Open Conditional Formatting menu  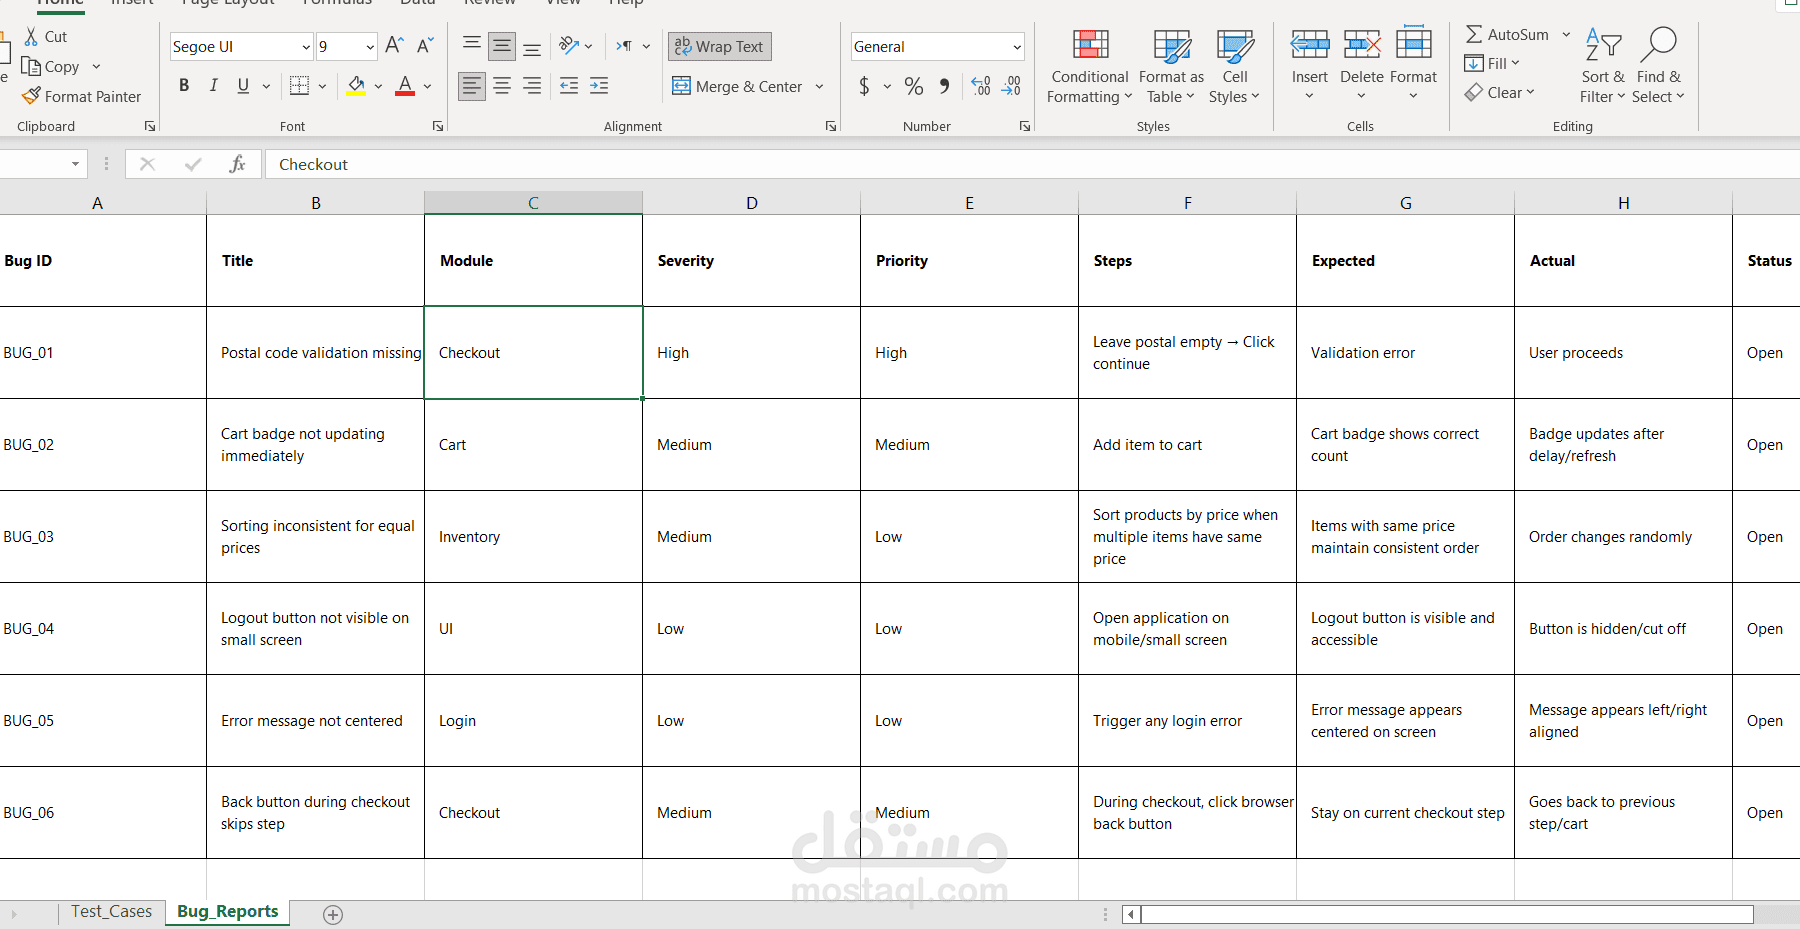(1090, 66)
